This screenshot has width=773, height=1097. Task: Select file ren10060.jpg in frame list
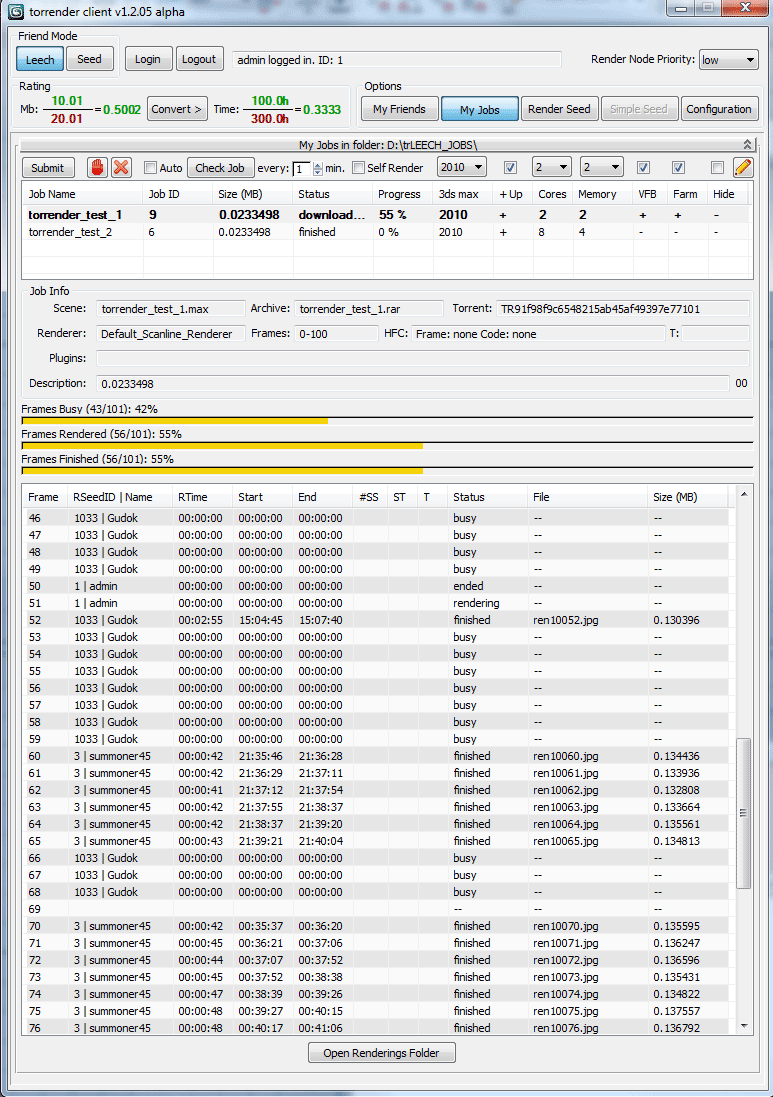click(565, 756)
